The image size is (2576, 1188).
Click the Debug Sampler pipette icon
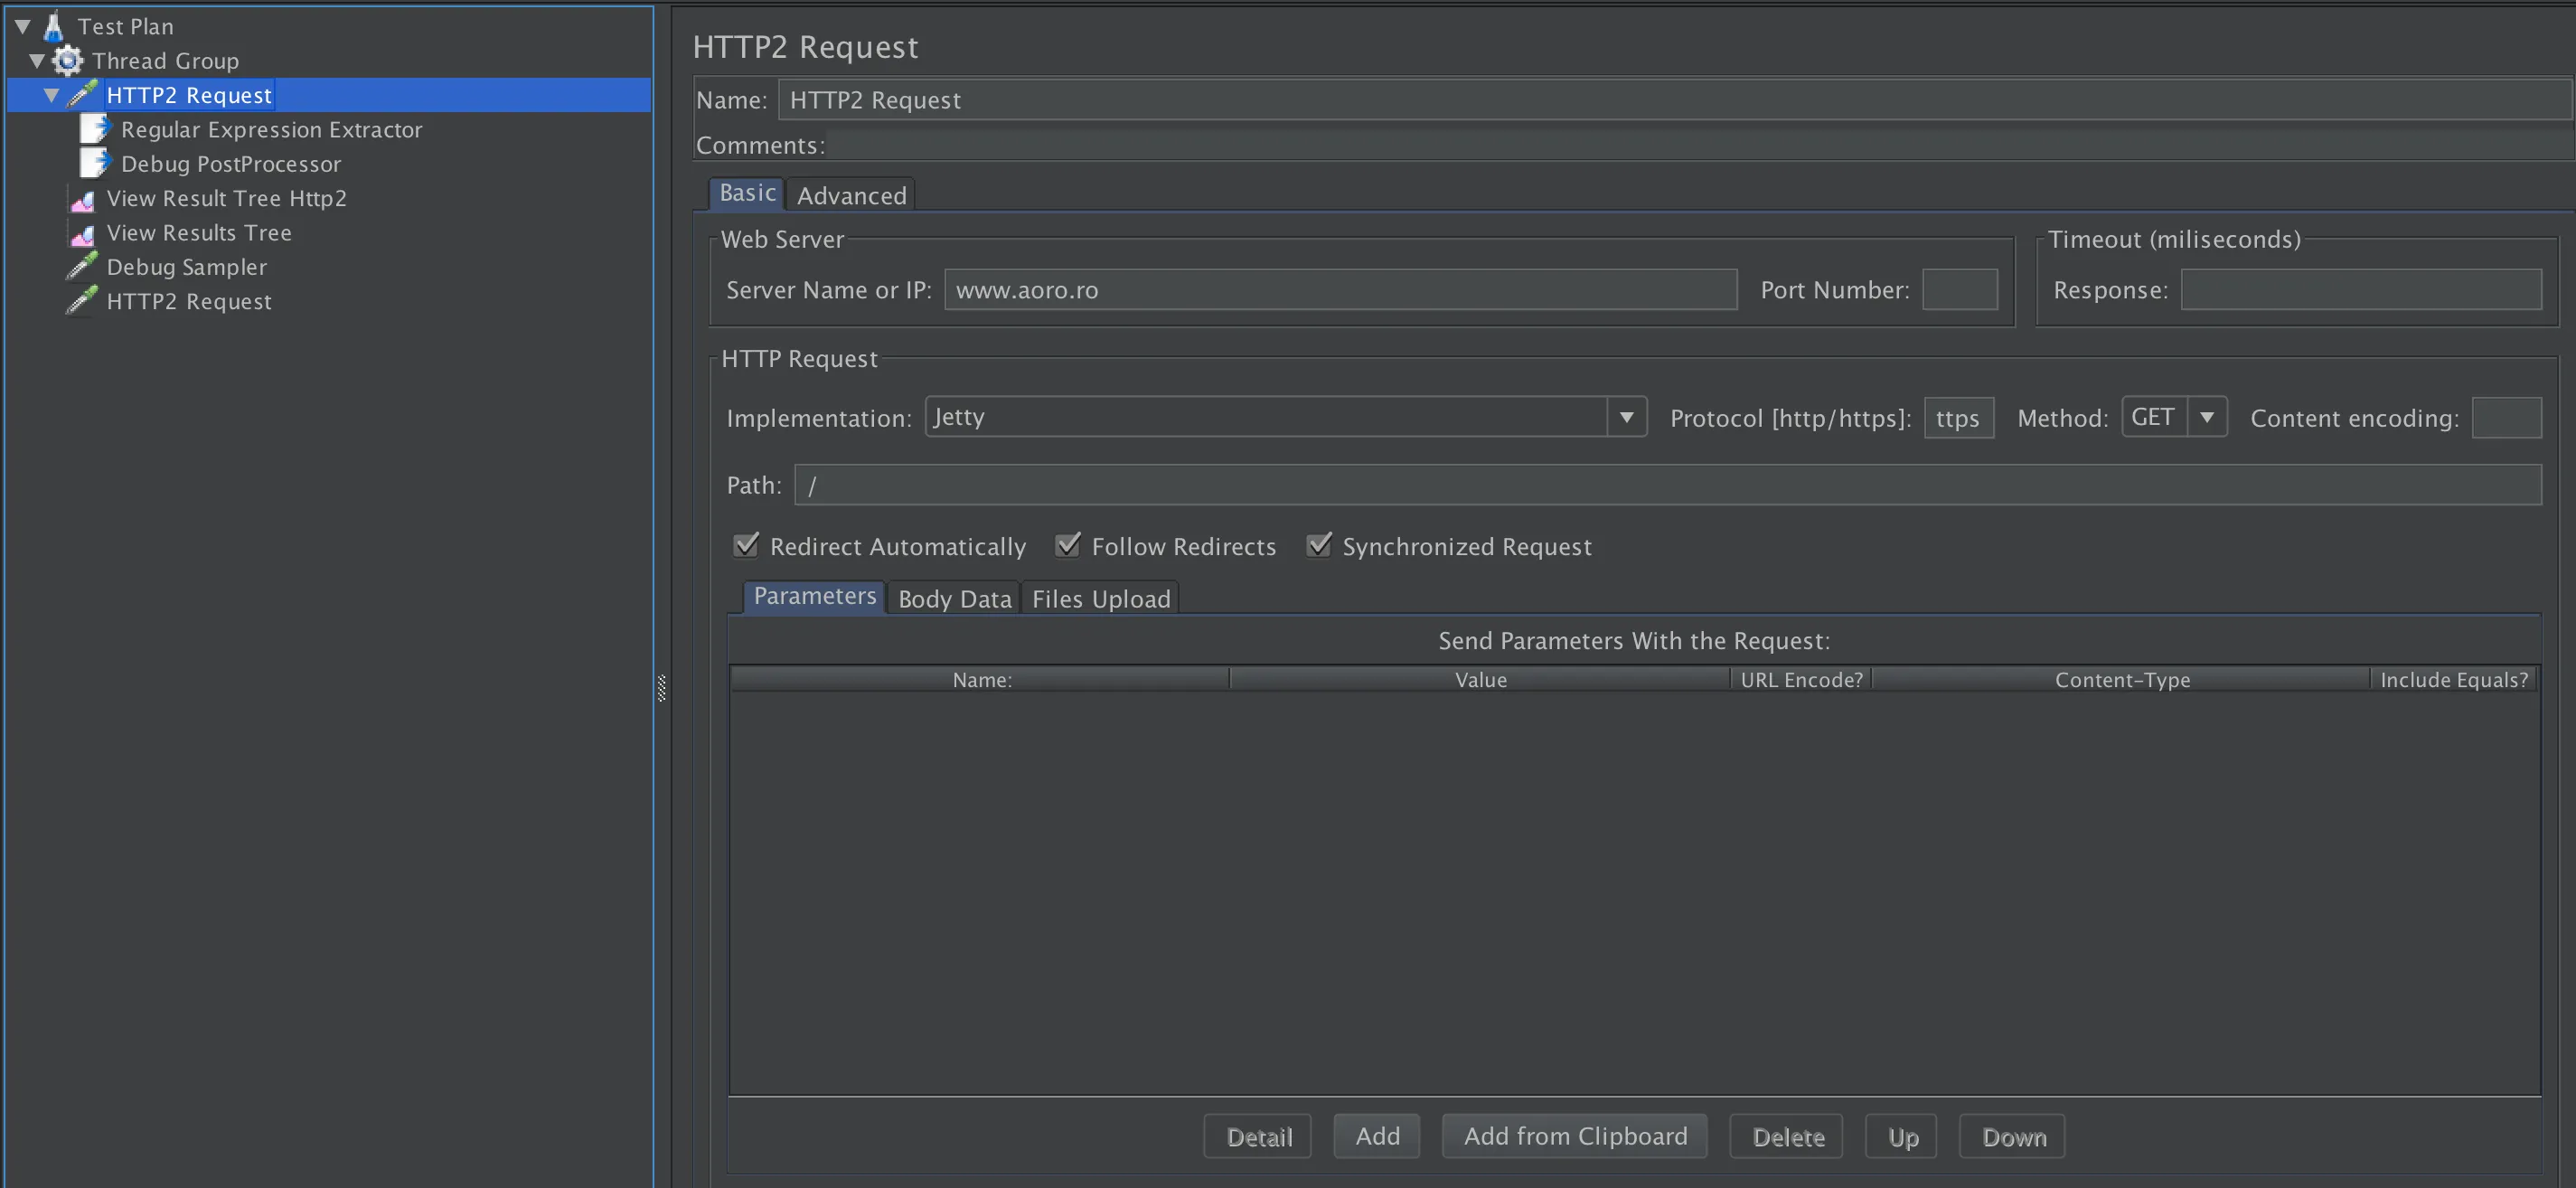click(x=82, y=266)
